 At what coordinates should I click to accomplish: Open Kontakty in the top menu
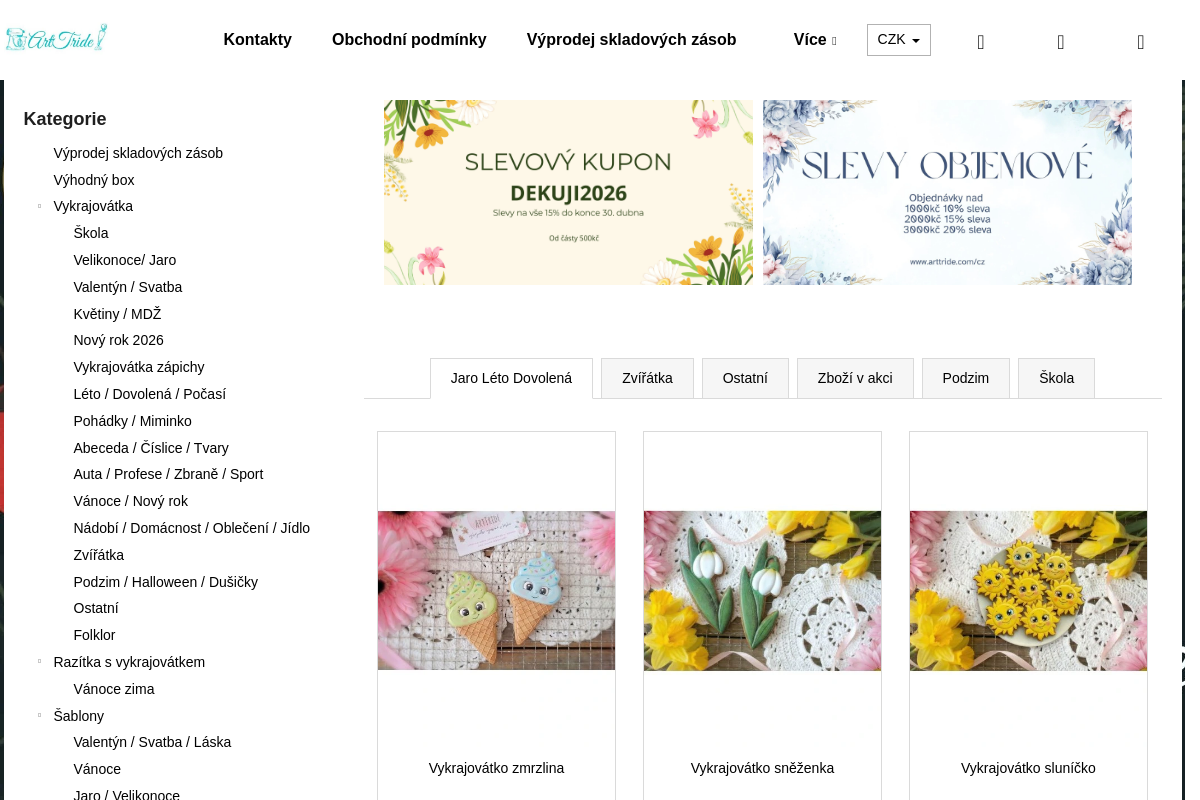point(258,40)
